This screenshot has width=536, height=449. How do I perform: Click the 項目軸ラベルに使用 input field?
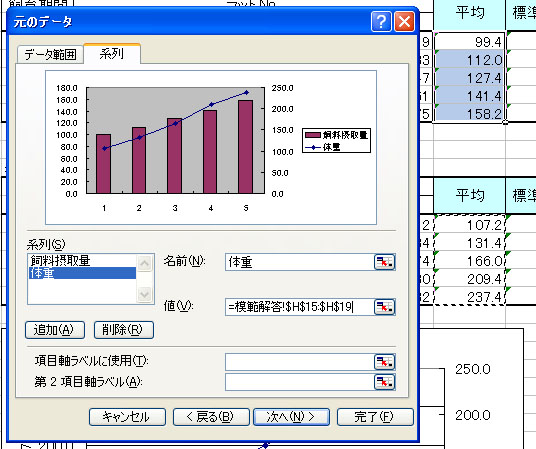coord(300,362)
